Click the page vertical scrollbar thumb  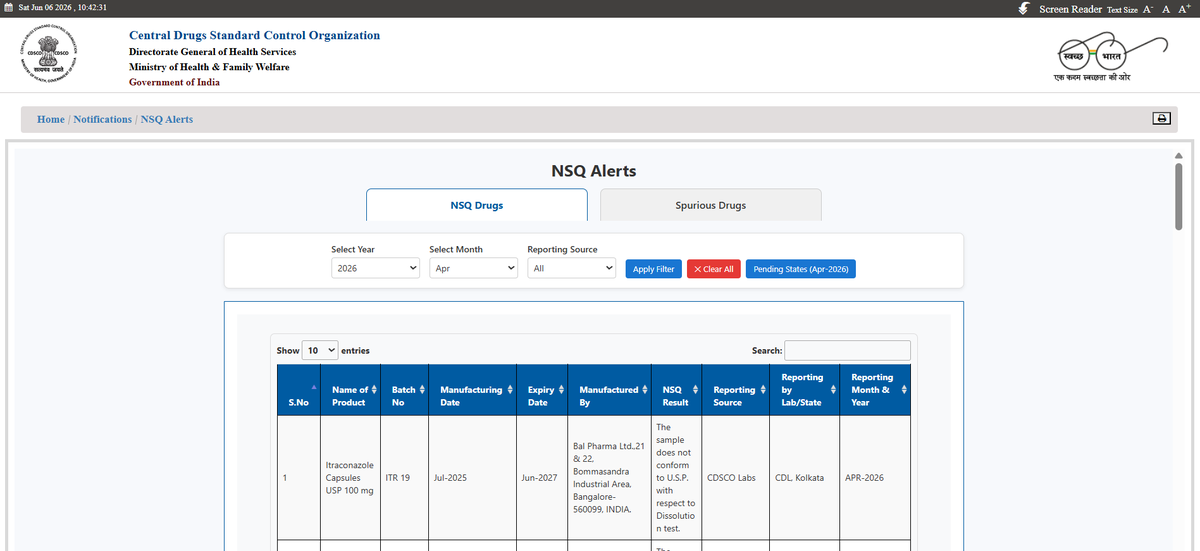tap(1178, 196)
